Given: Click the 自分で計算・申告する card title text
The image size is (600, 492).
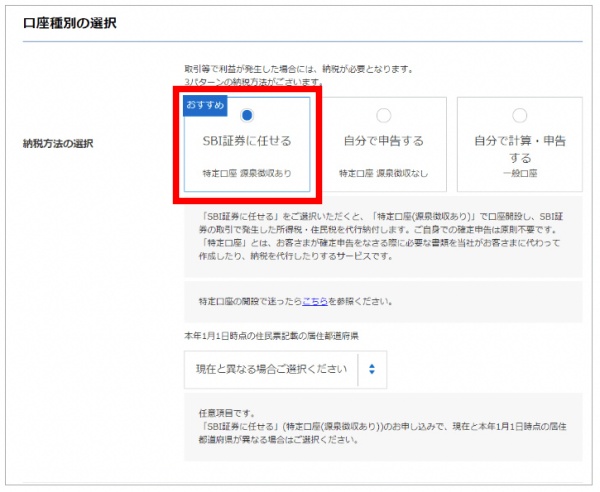Looking at the screenshot, I should point(519,149).
